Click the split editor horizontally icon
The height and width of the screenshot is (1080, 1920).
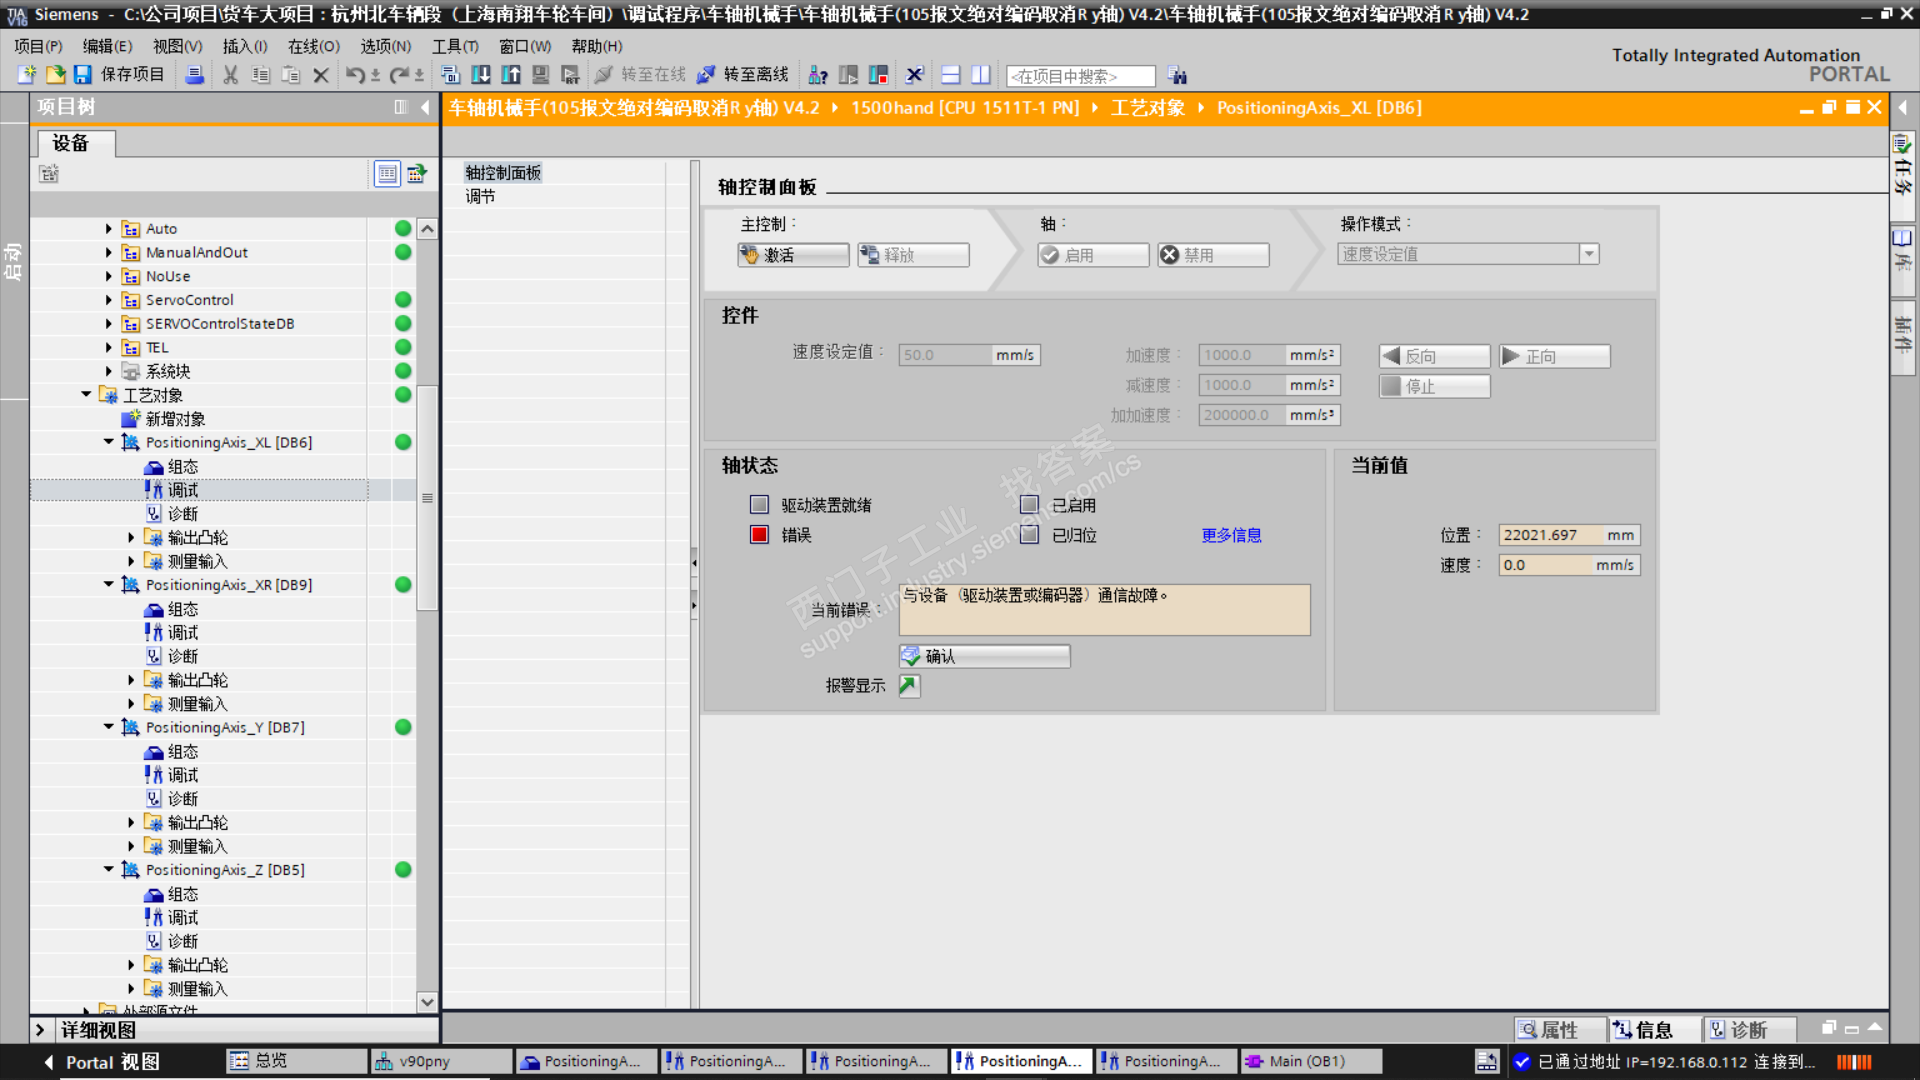pyautogui.click(x=951, y=75)
